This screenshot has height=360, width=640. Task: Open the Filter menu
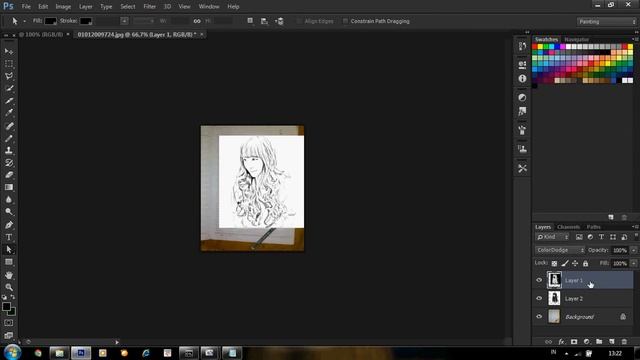149,7
